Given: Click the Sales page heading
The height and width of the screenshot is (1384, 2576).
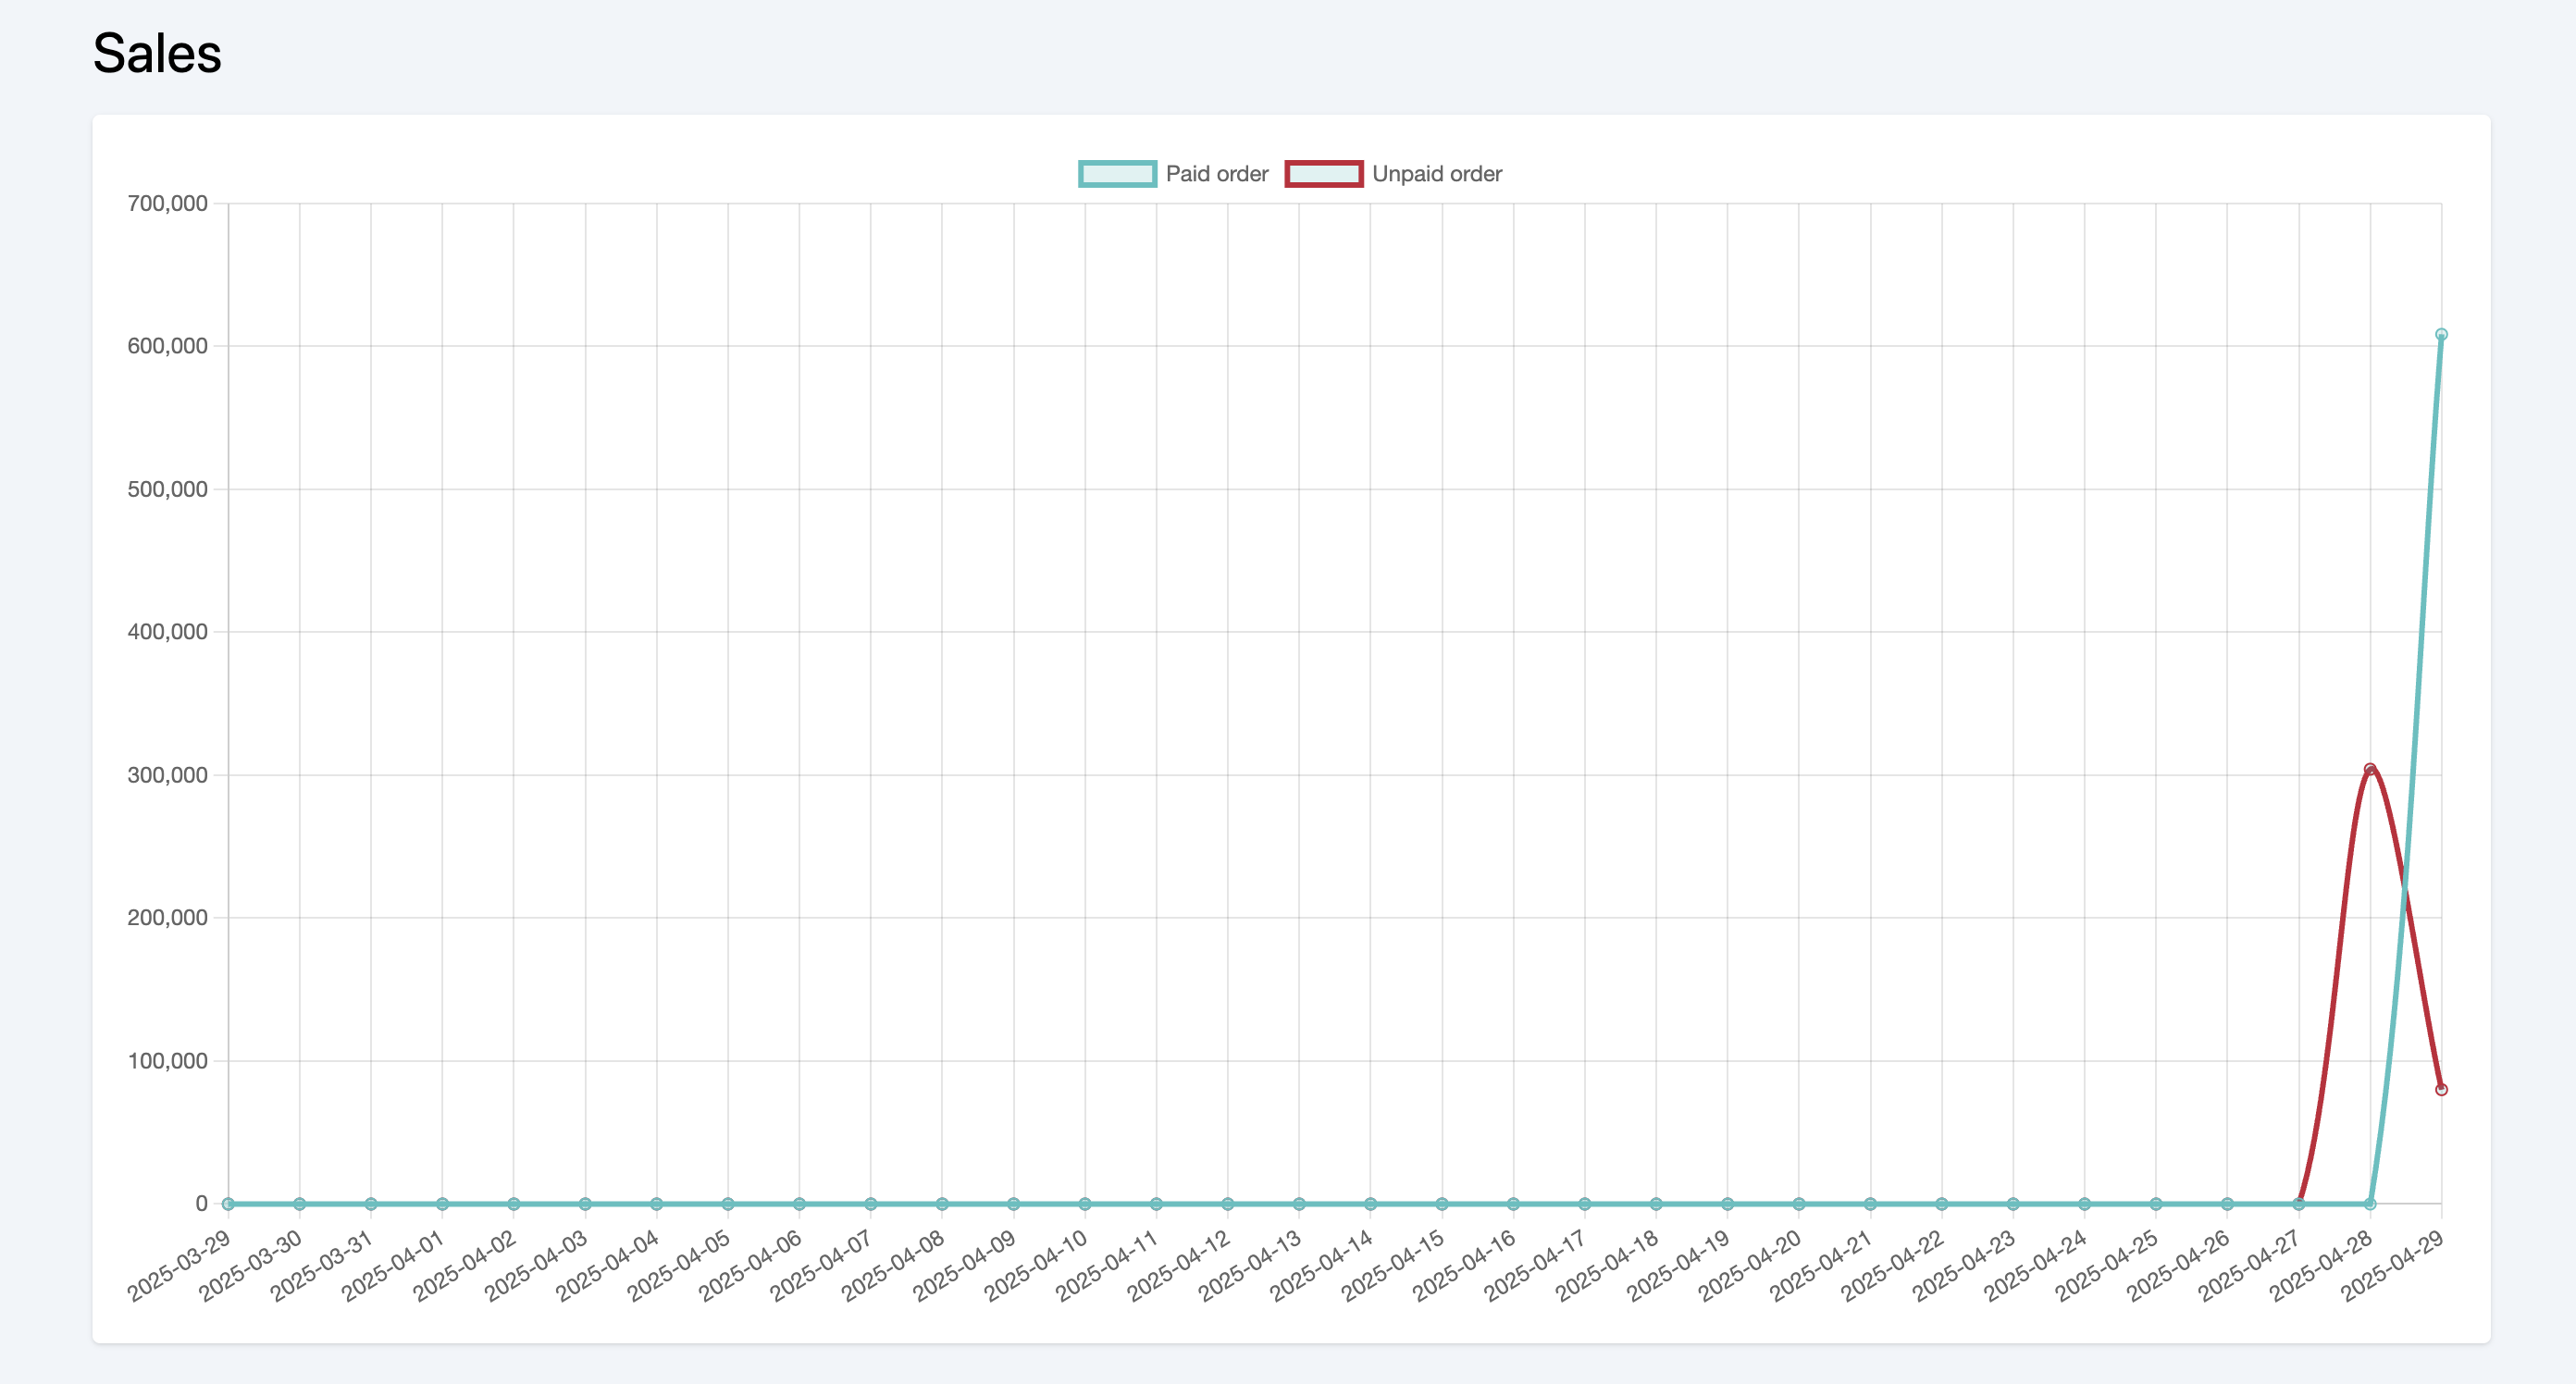Looking at the screenshot, I should coord(157,53).
